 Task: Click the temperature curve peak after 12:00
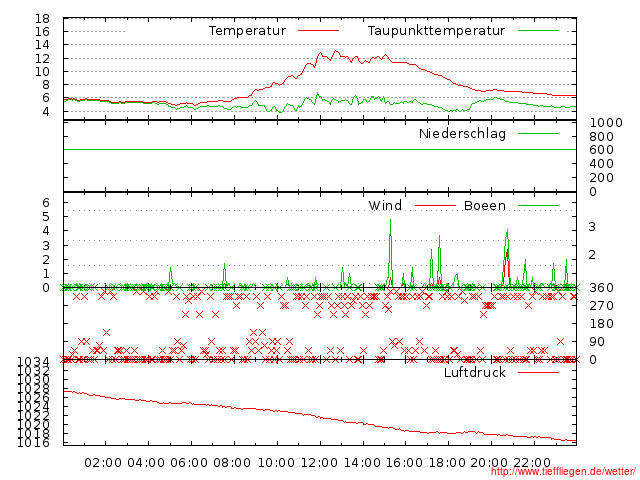(336, 51)
